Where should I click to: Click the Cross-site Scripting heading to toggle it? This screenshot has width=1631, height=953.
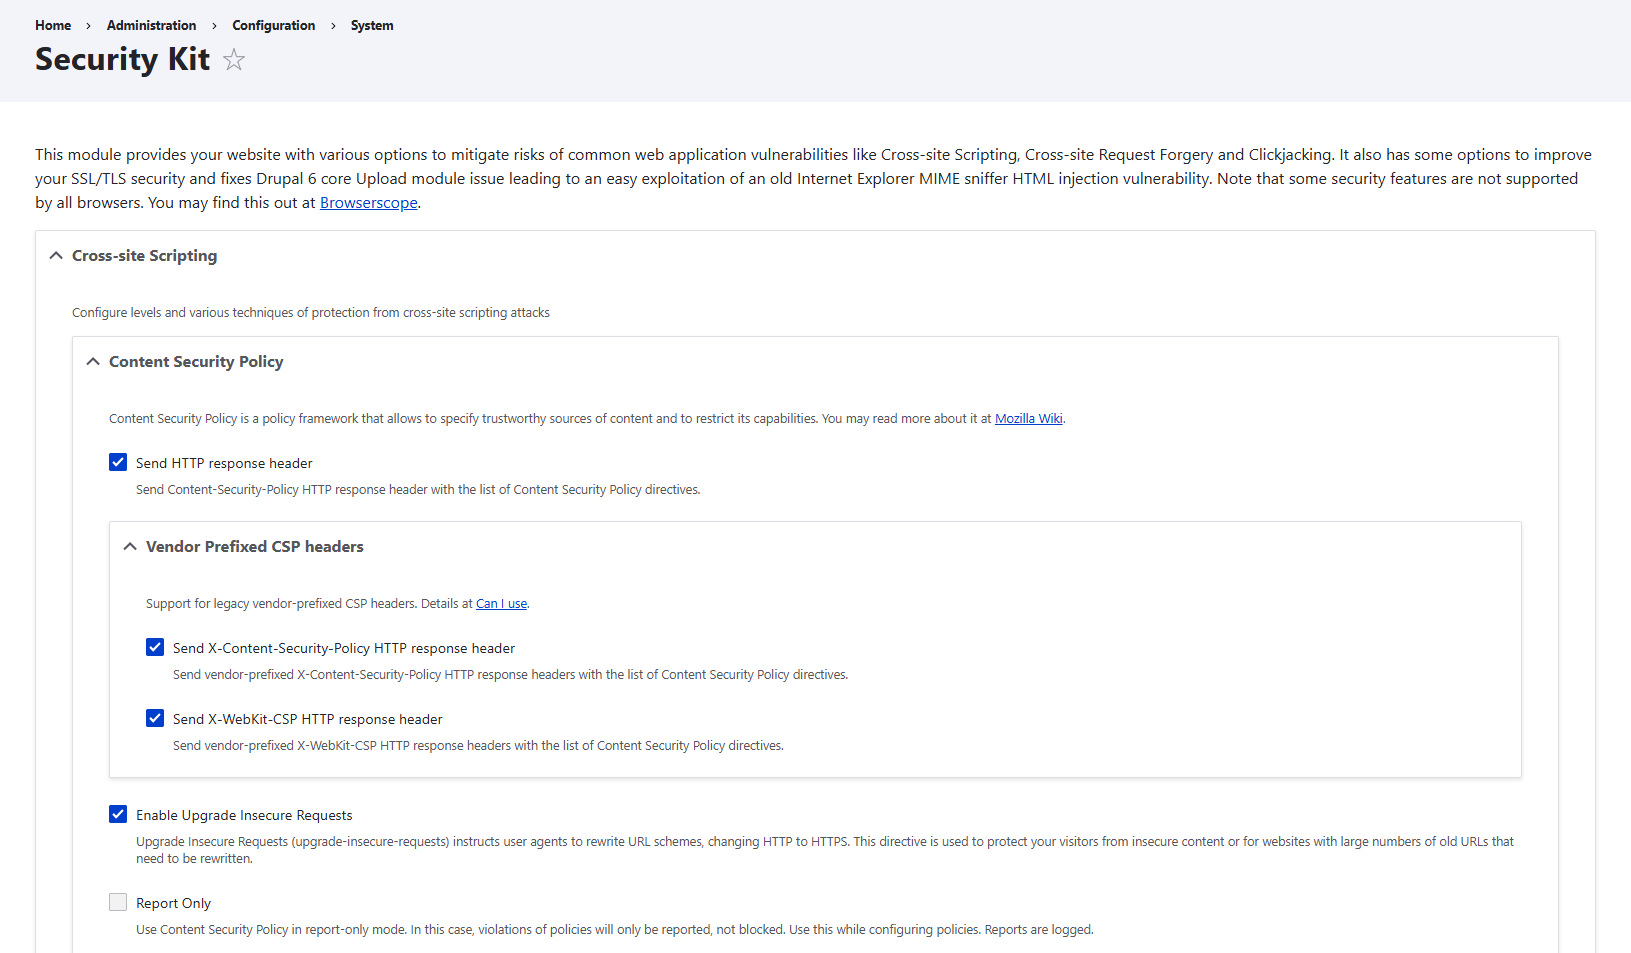coord(144,255)
